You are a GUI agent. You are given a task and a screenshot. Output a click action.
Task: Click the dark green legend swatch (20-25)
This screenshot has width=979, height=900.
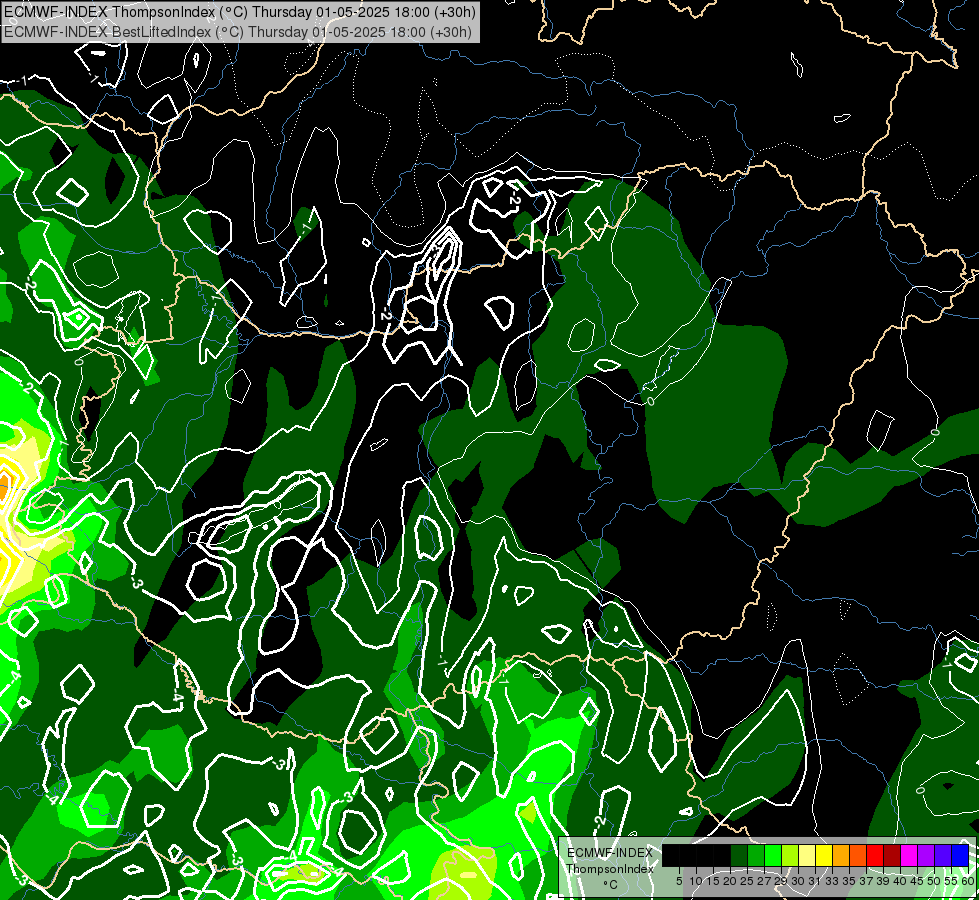point(739,855)
